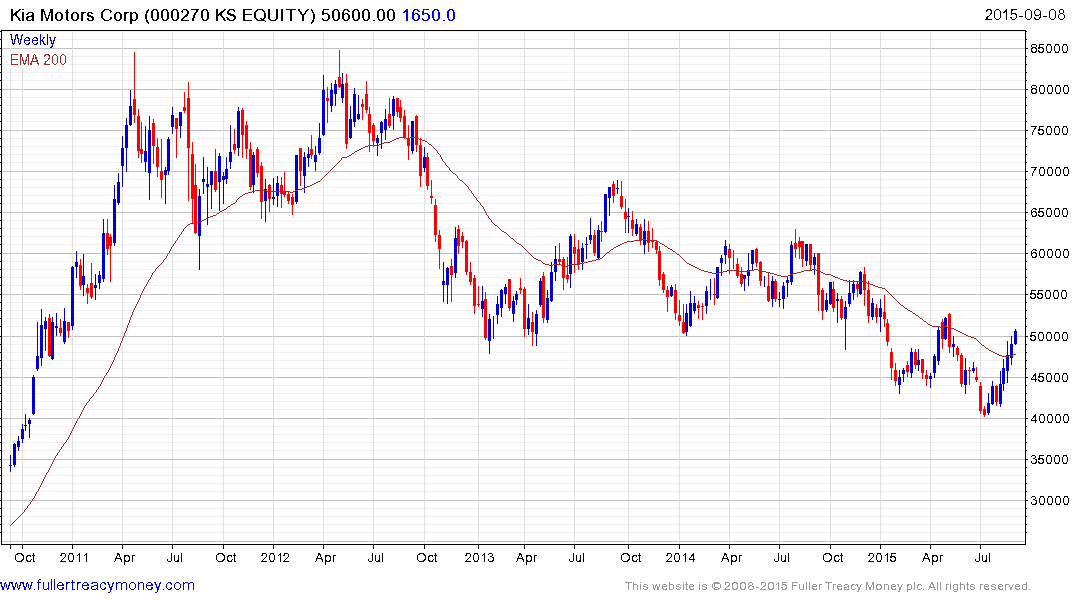The width and height of the screenshot is (1075, 600).
Task: Click the 2013 year label on time axis
Action: (479, 557)
